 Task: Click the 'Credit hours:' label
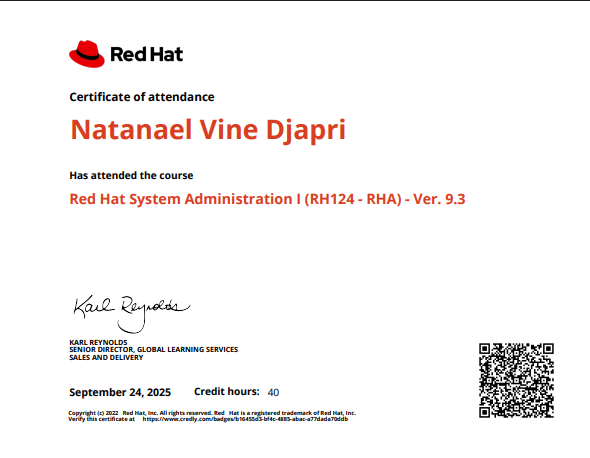pos(227,391)
